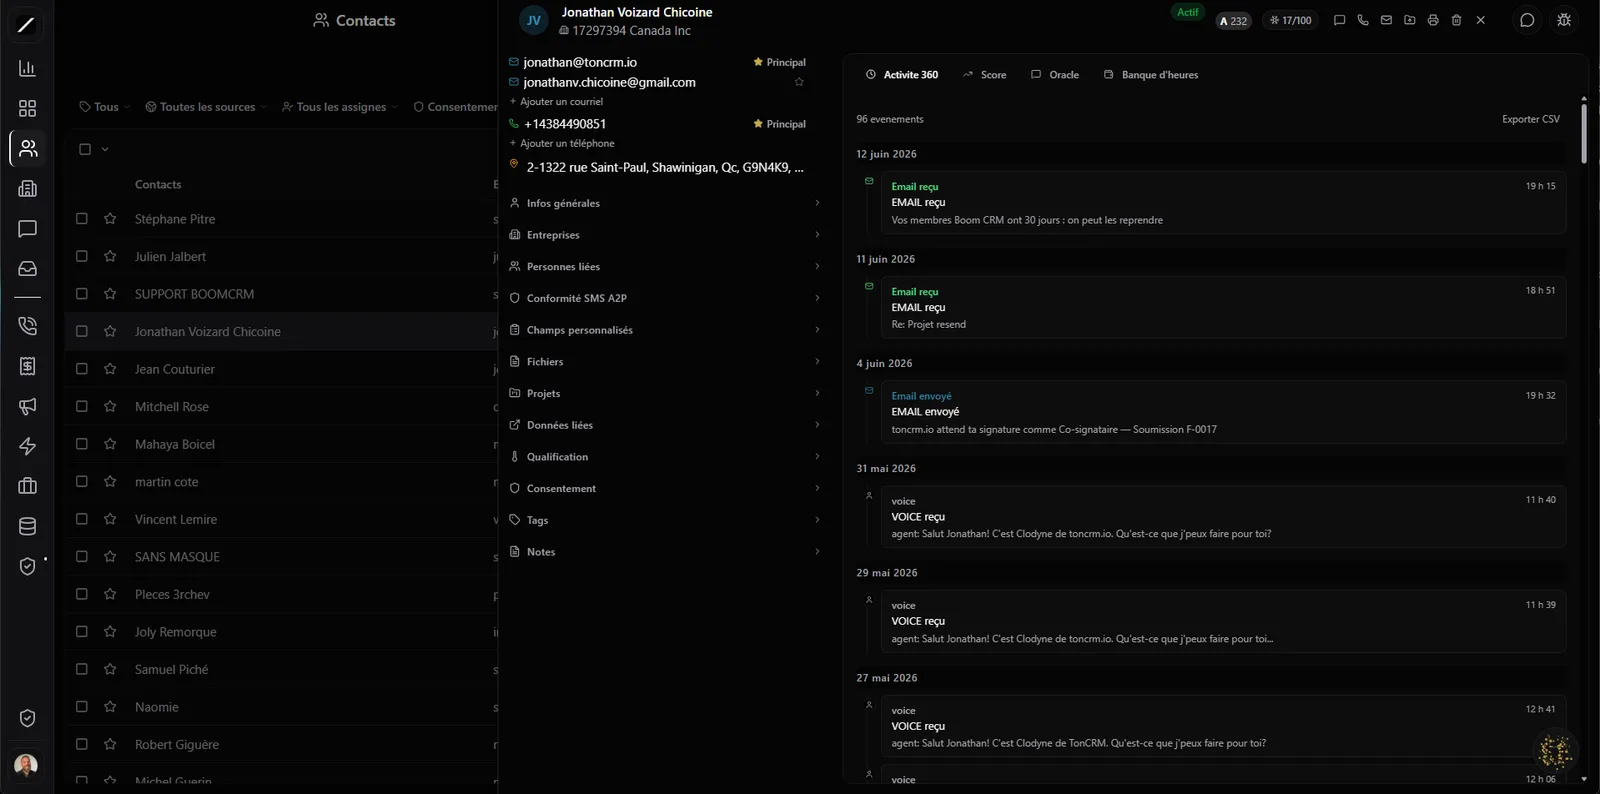Tick the checkbox for Mitchell Rose
1600x794 pixels.
pos(82,406)
